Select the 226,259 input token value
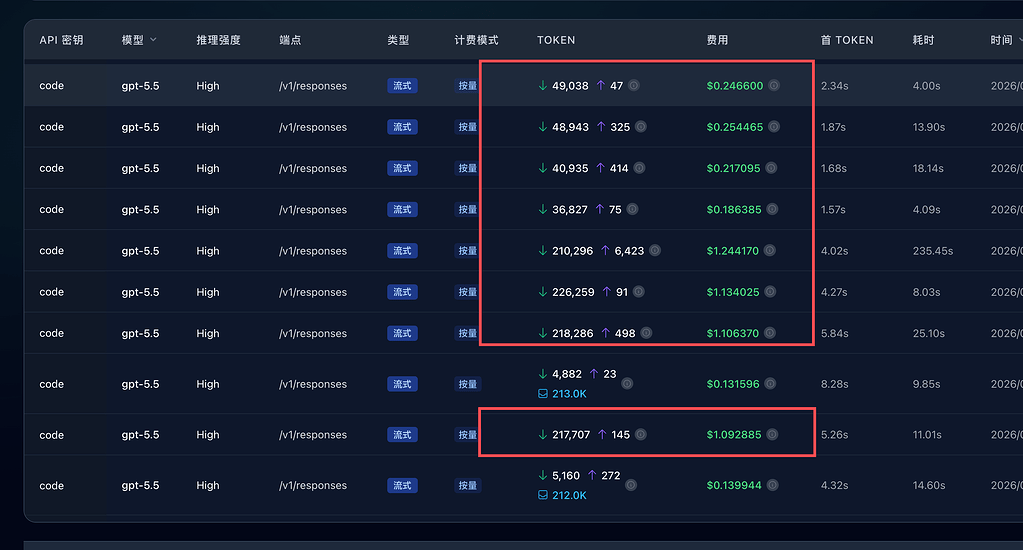 573,292
